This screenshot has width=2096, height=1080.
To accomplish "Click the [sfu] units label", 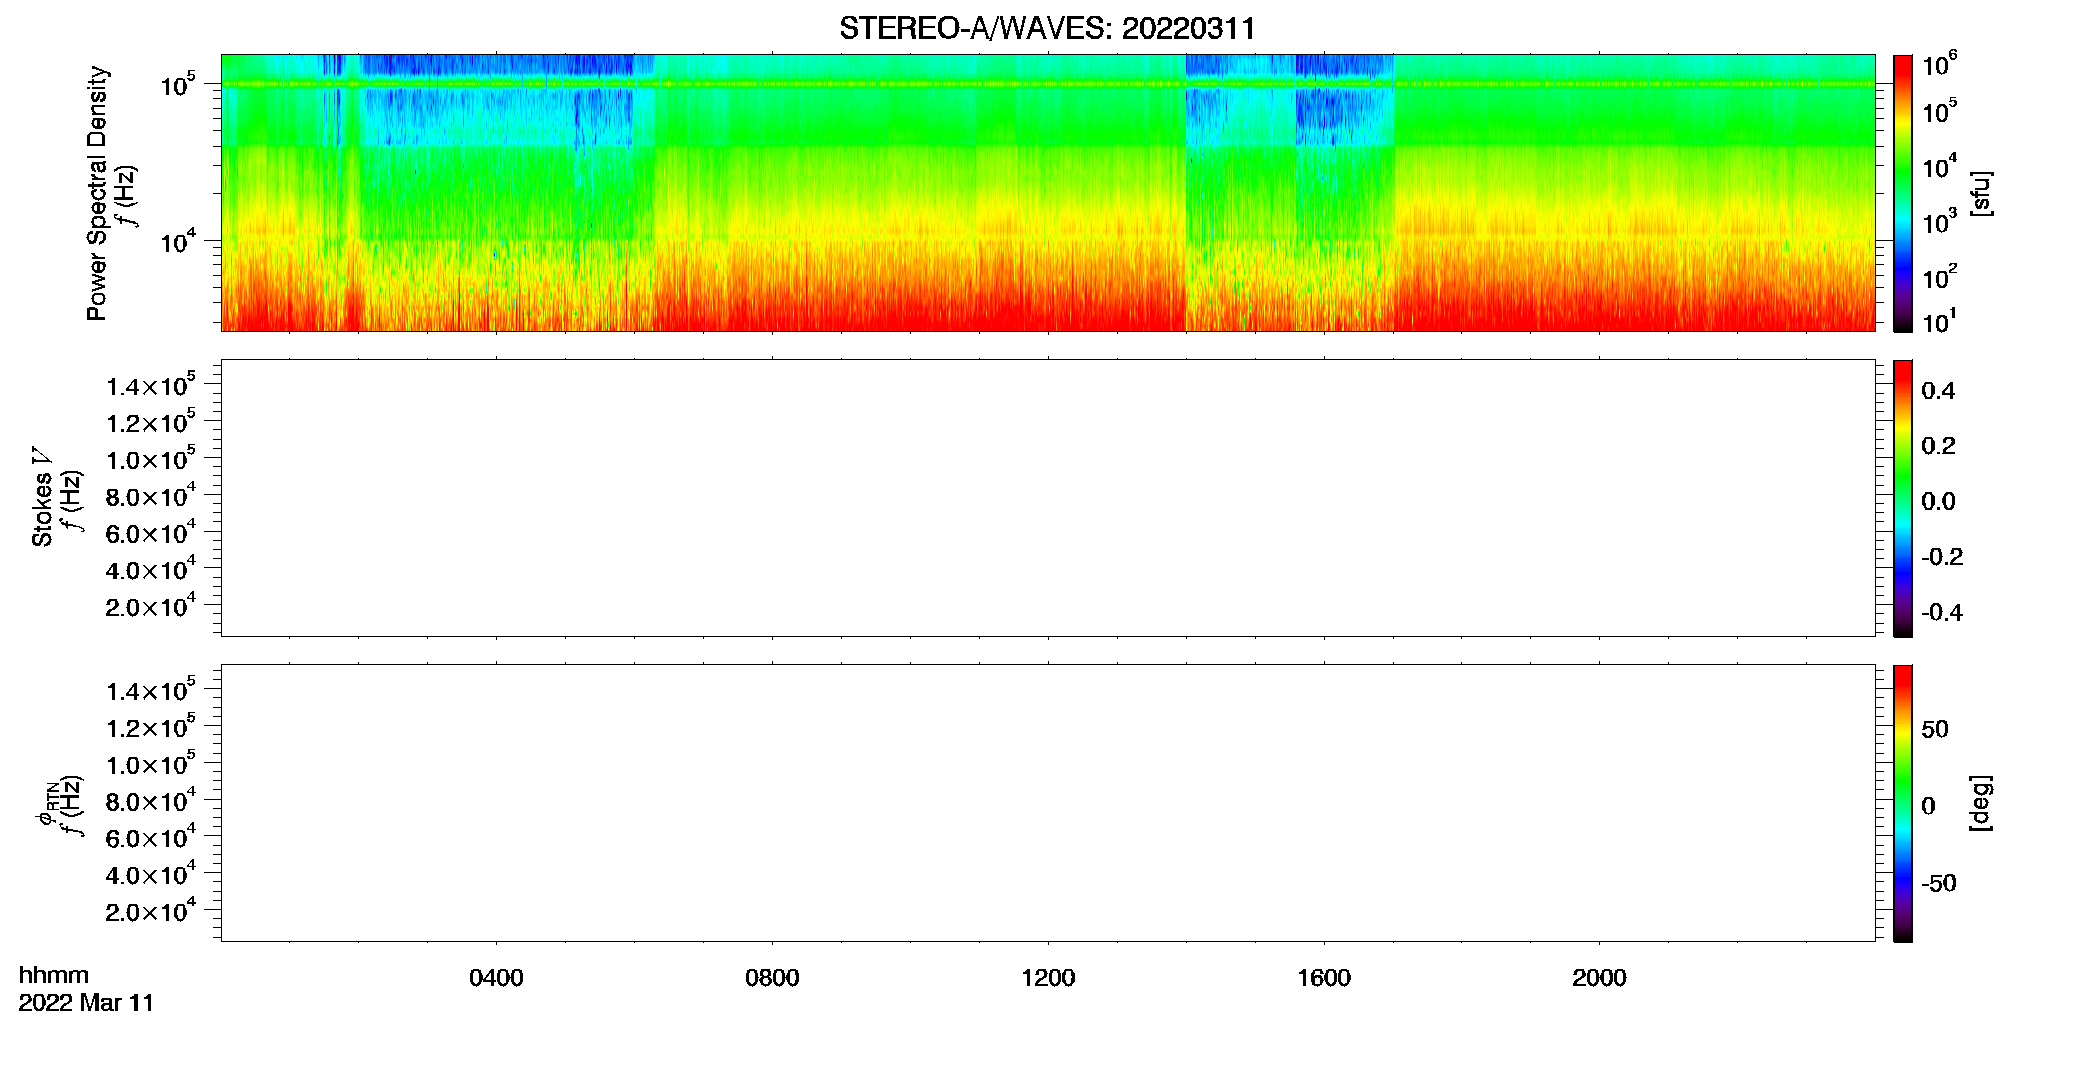I will (1981, 193).
